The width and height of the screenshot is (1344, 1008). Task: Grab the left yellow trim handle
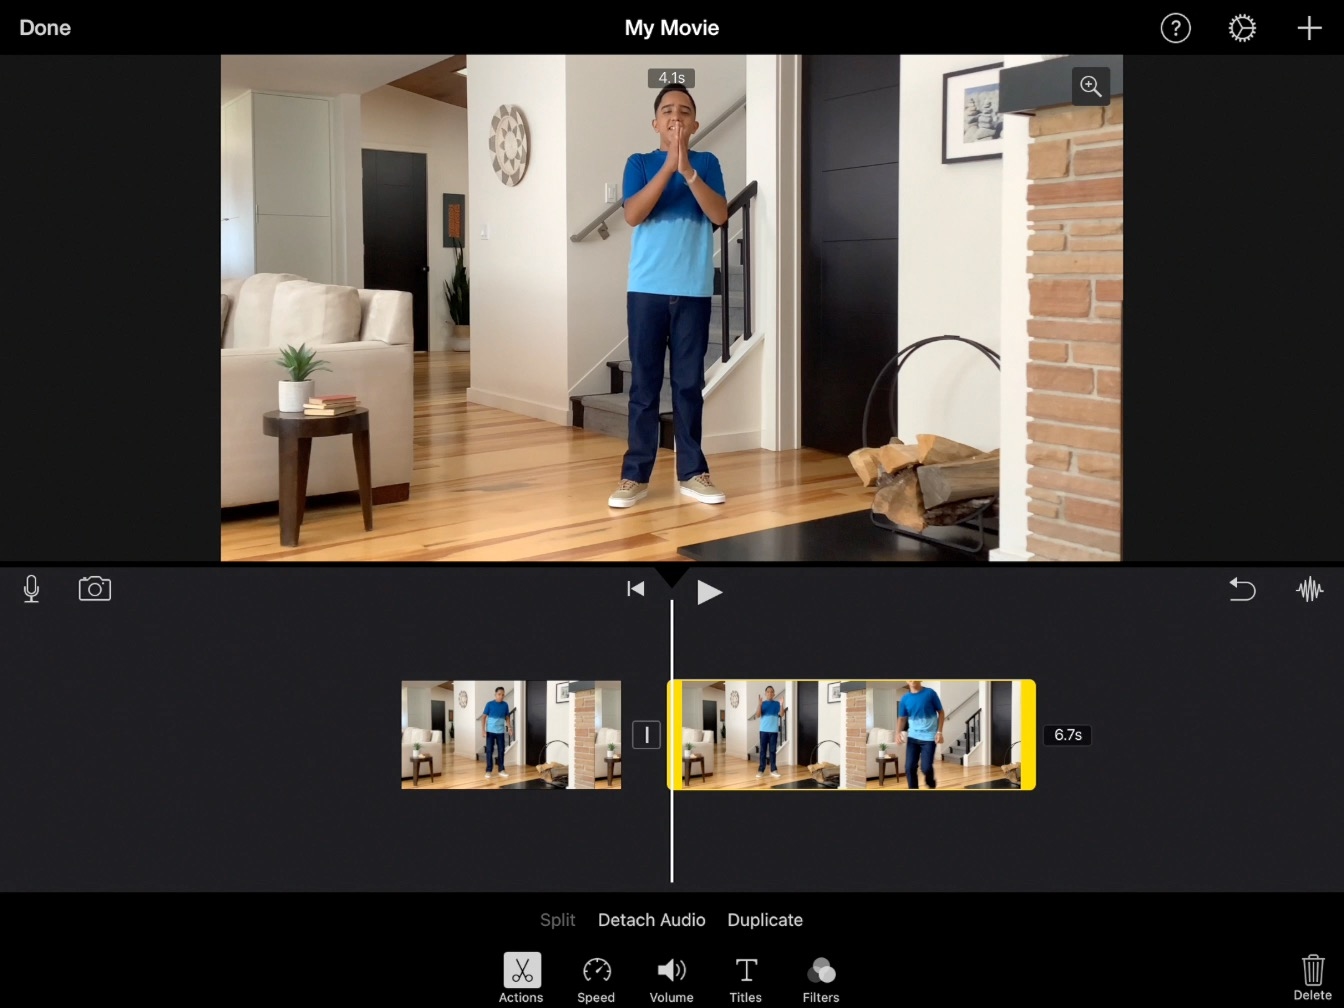point(675,735)
